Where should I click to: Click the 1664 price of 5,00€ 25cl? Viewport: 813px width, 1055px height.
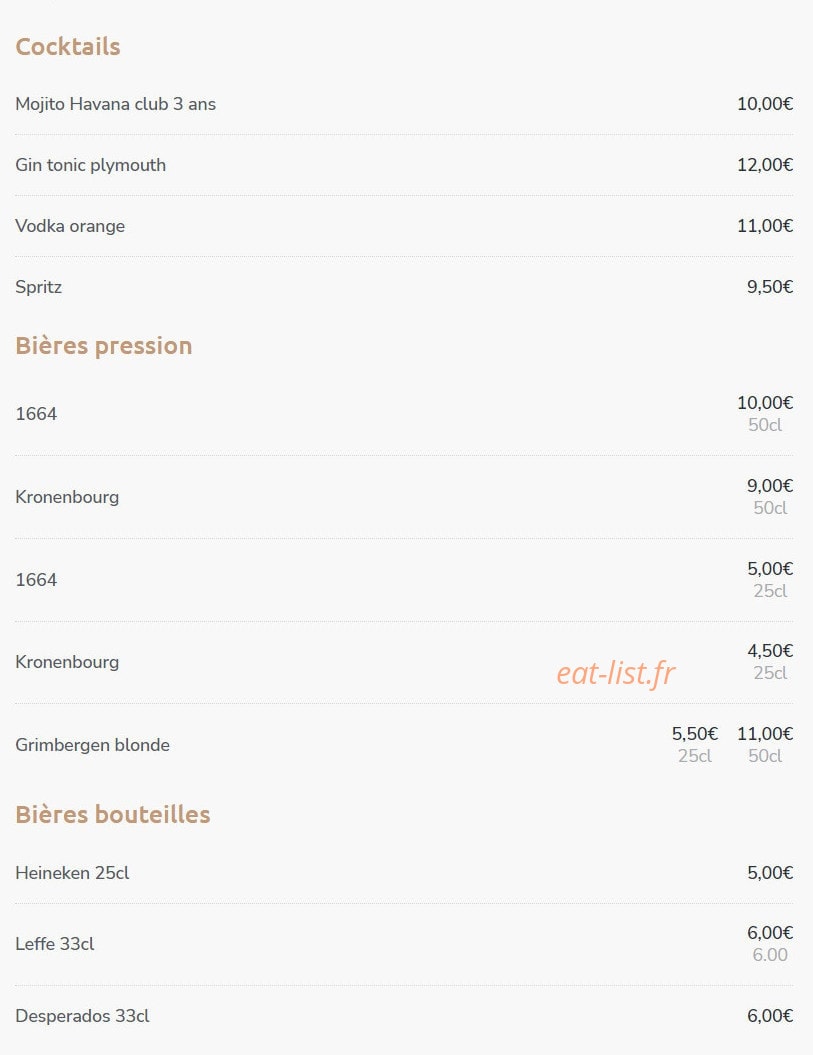pos(770,569)
